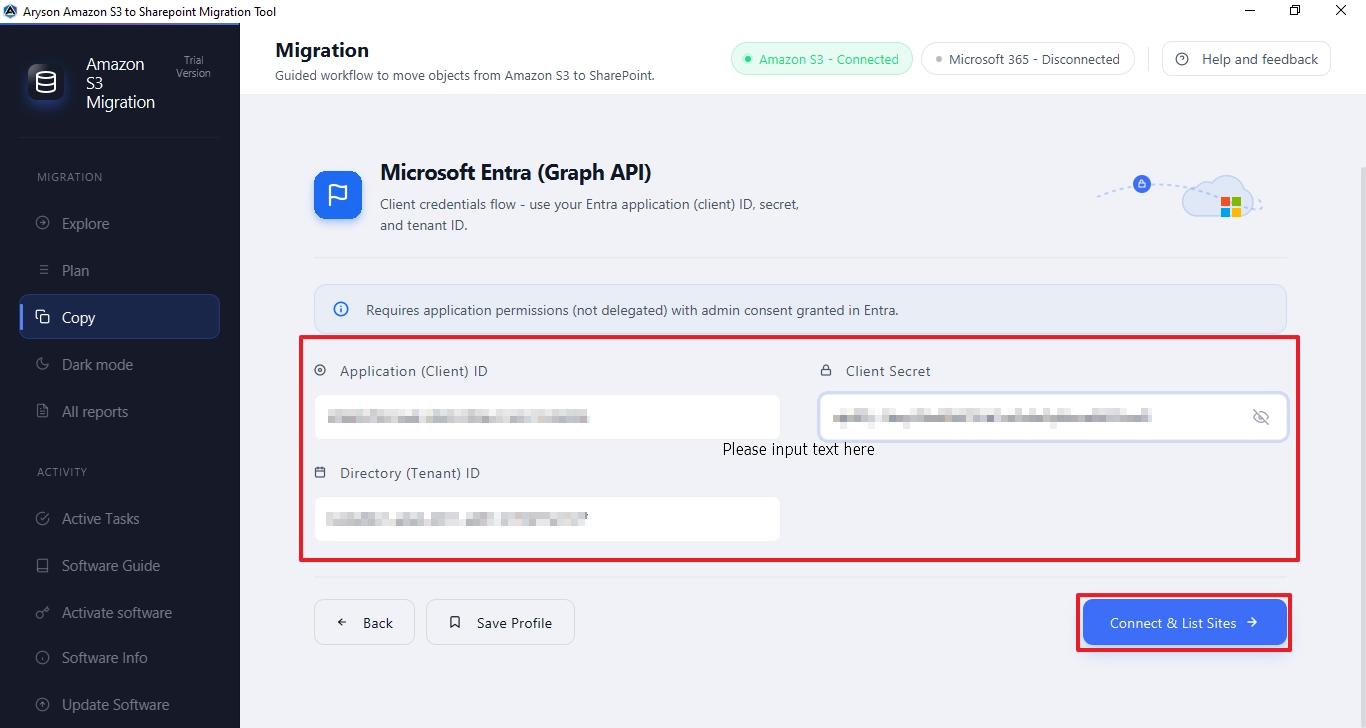Screen dimensions: 1366x728
Task: Click the Copy duplicate icon
Action: (x=42, y=317)
